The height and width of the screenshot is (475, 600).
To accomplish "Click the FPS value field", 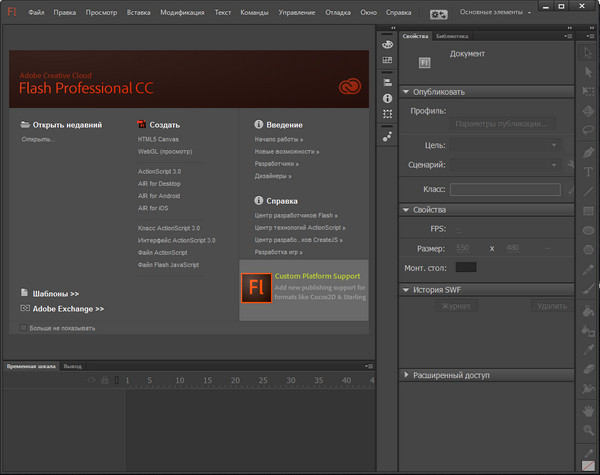I will (x=459, y=229).
